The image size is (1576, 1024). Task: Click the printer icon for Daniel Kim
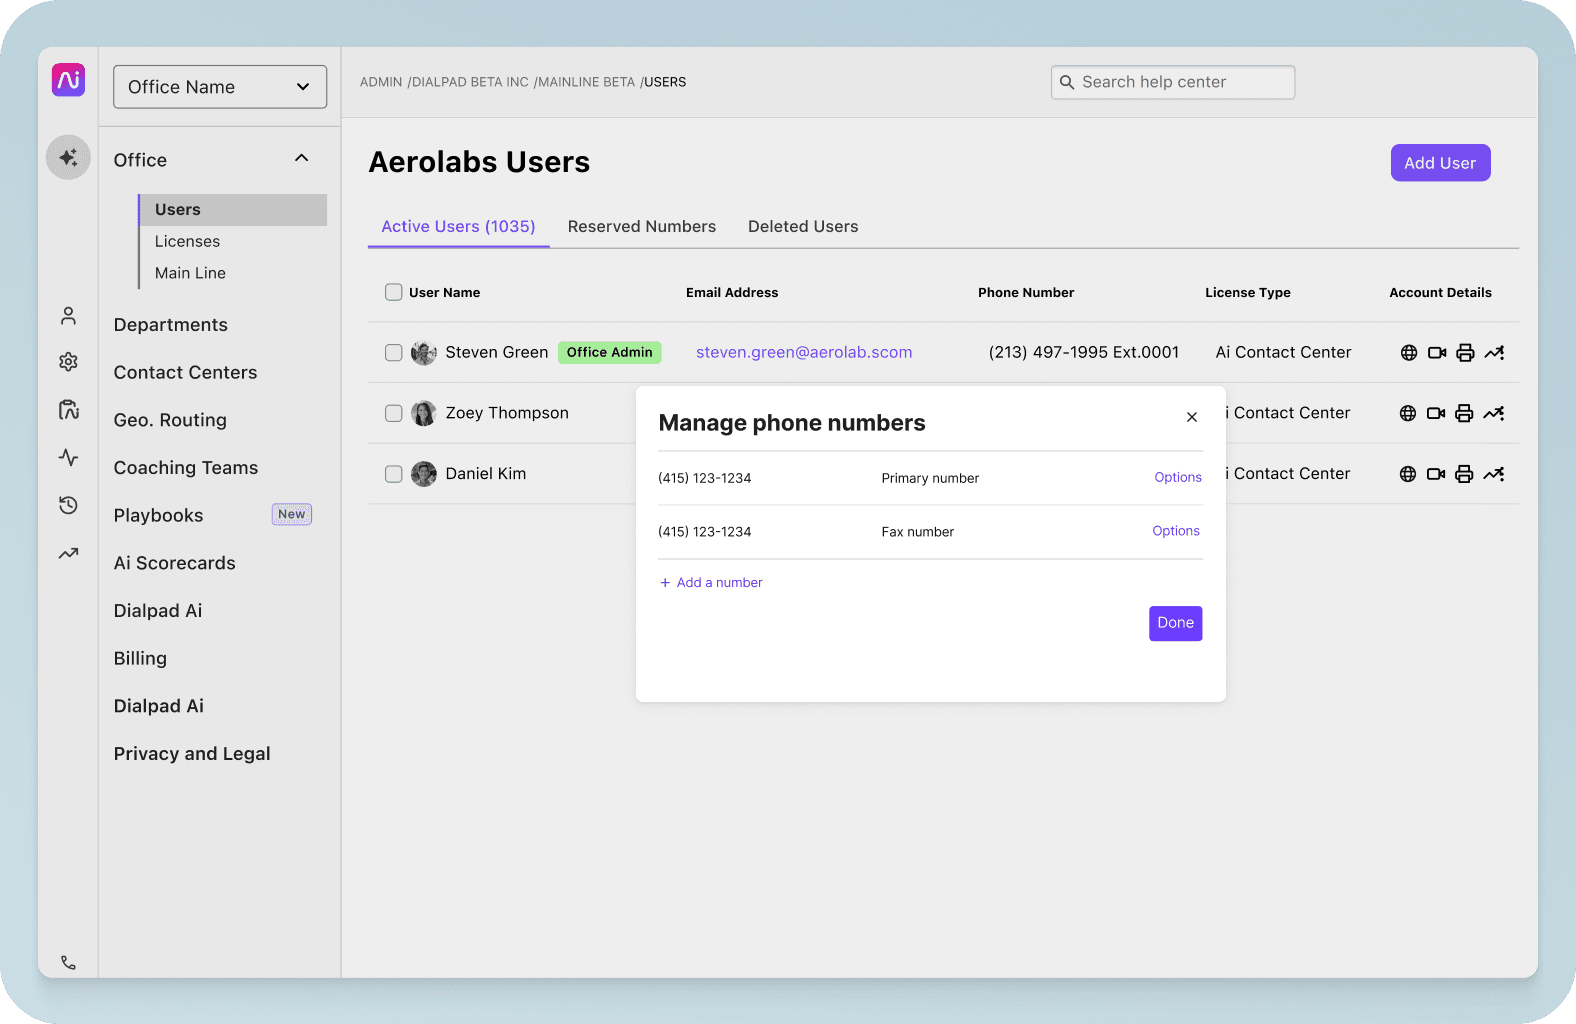click(1464, 474)
